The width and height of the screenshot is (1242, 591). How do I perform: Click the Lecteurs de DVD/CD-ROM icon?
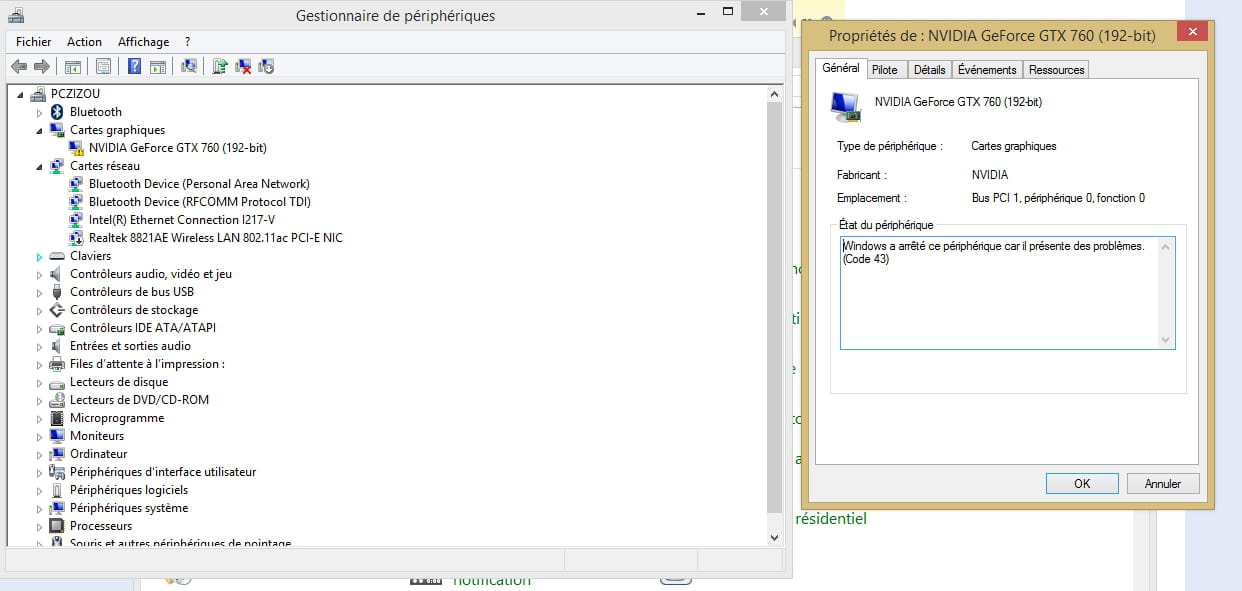(57, 400)
